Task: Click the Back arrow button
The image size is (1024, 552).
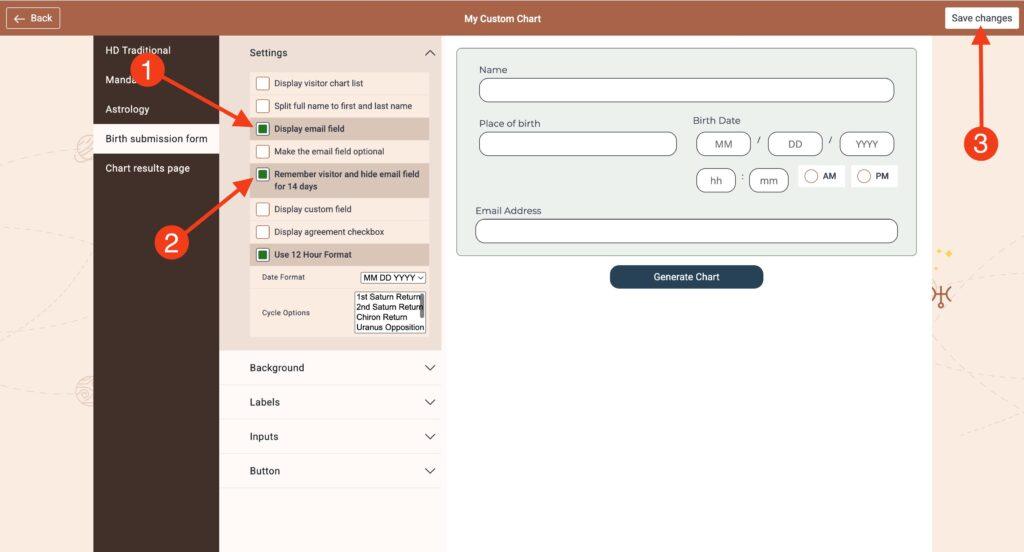Action: (x=33, y=18)
